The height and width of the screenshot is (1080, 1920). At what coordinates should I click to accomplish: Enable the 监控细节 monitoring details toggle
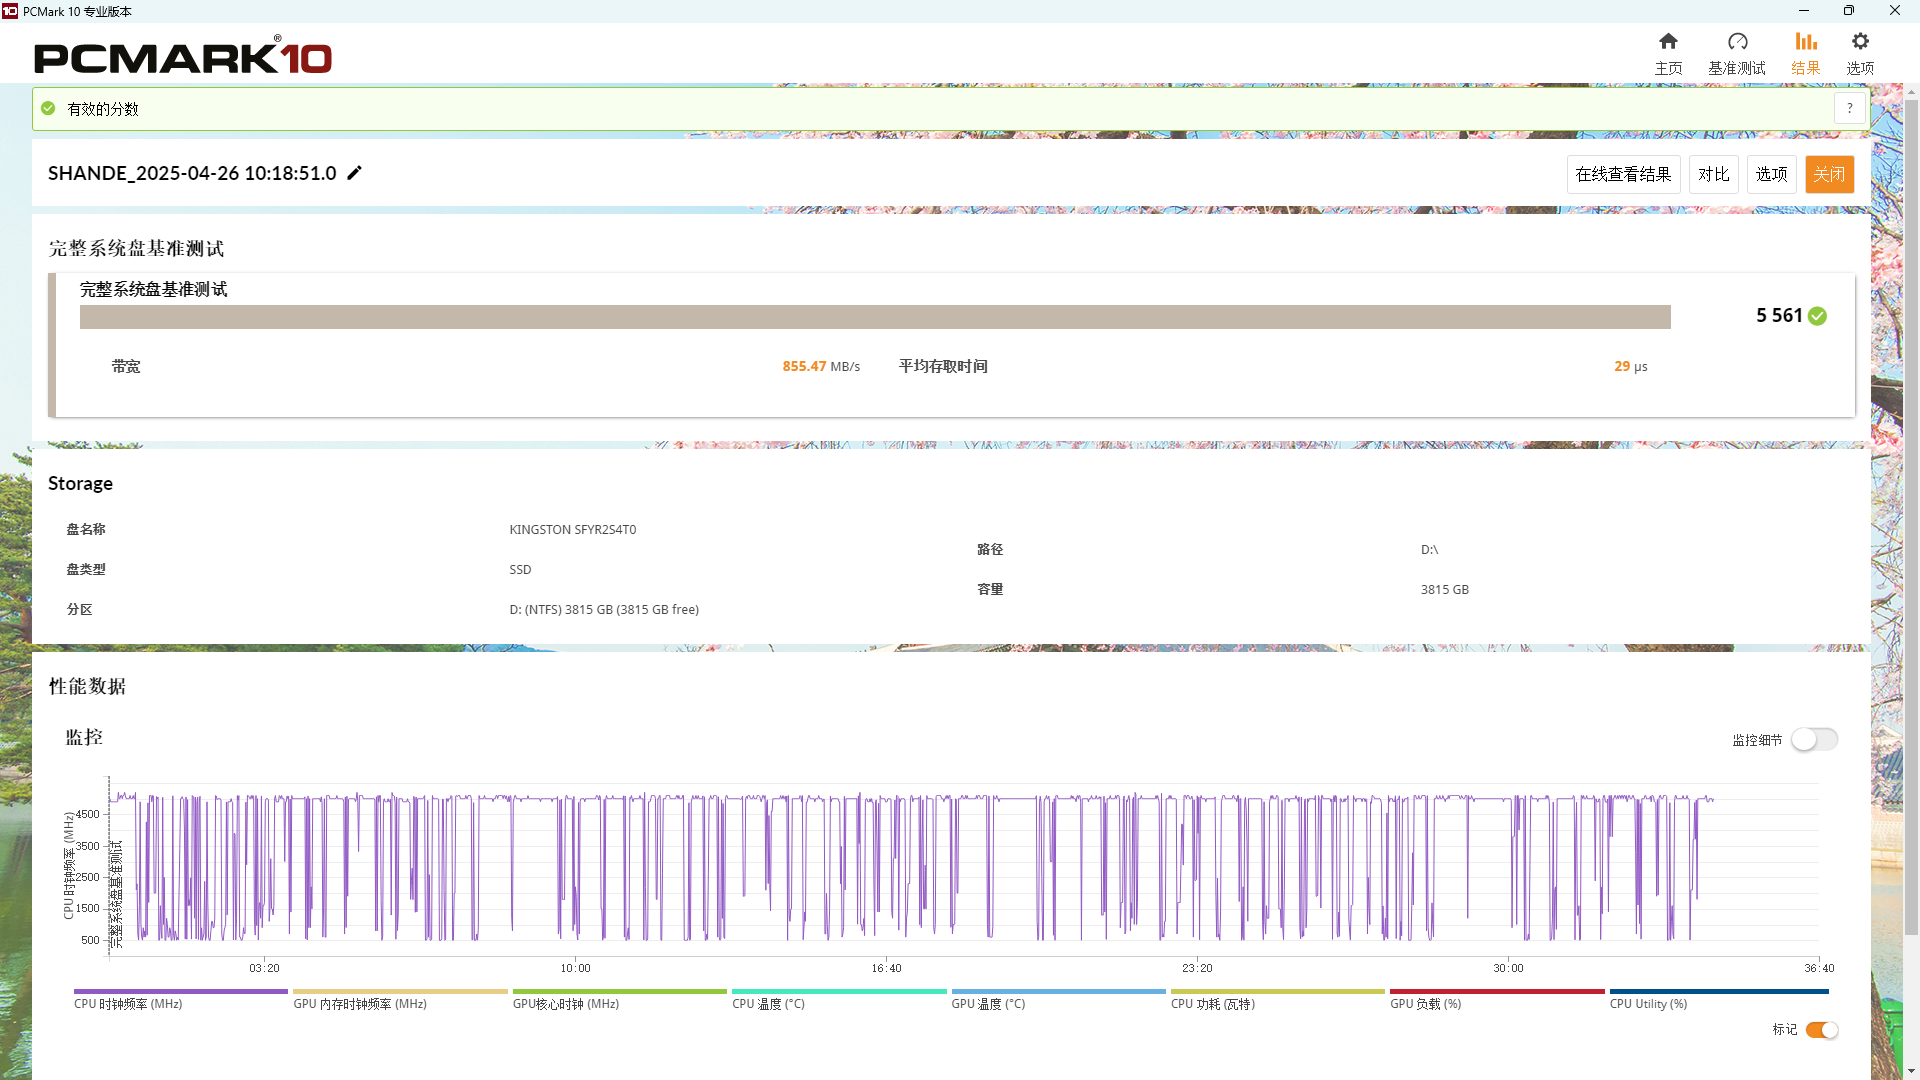(x=1814, y=740)
